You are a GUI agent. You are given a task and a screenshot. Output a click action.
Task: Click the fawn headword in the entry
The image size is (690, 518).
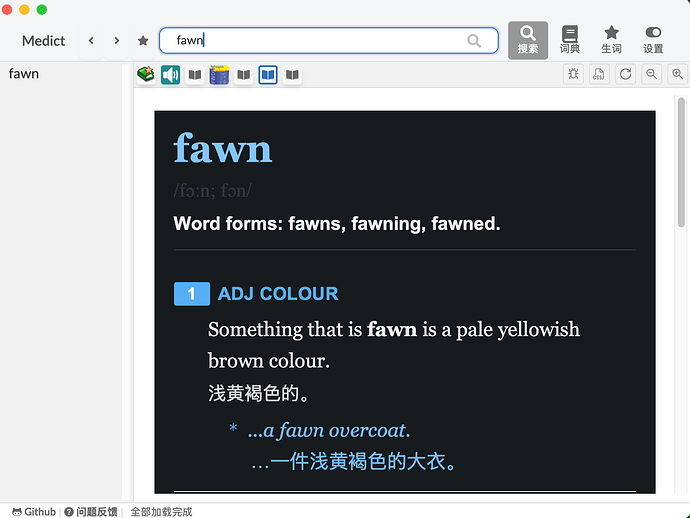(223, 148)
